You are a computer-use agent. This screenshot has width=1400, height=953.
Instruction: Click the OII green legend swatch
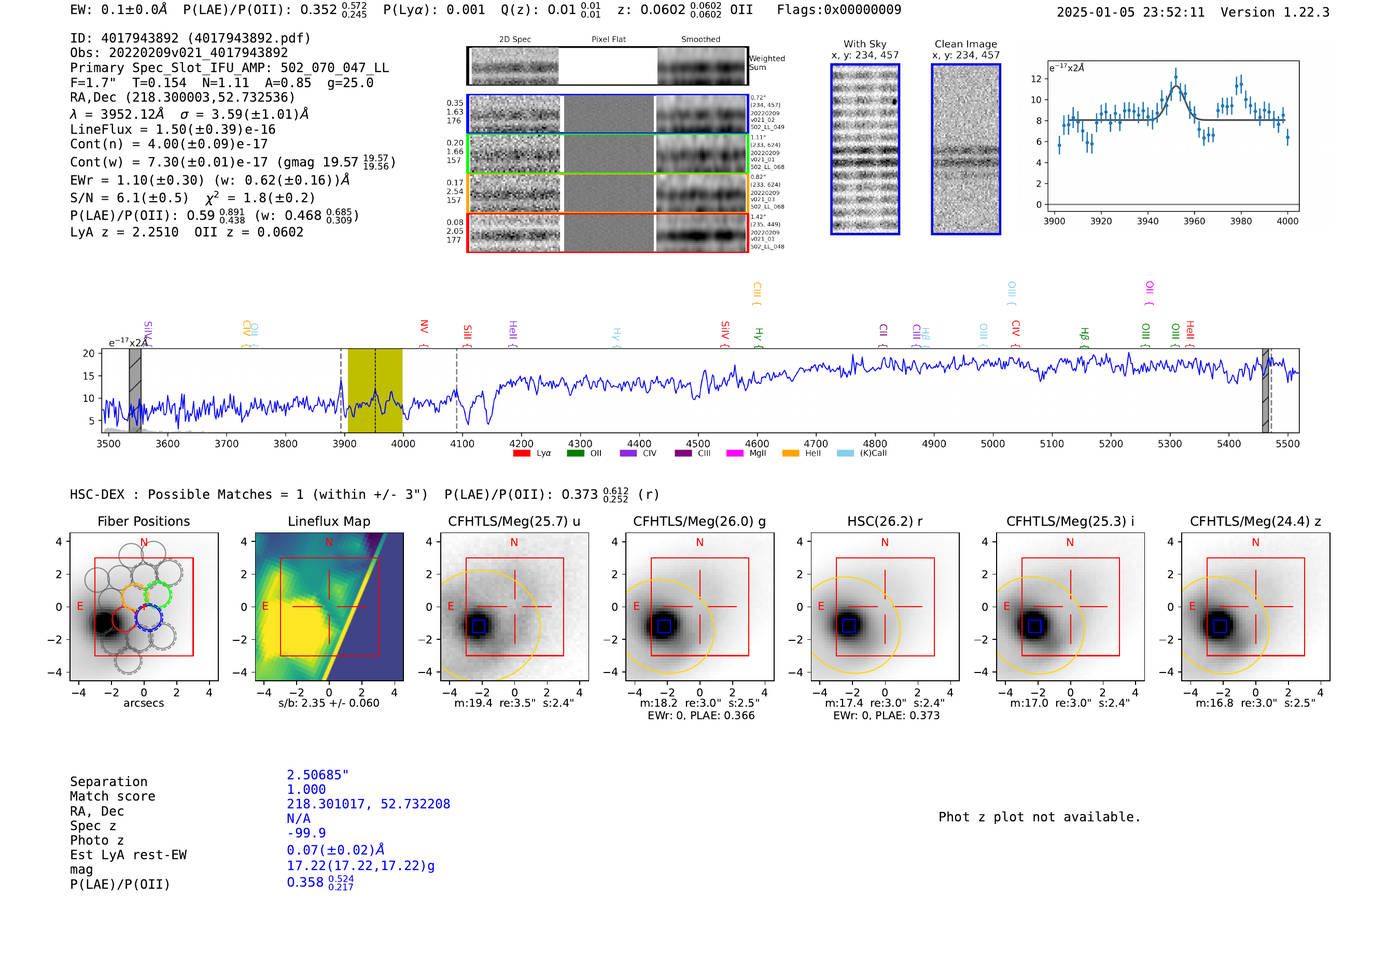point(575,453)
